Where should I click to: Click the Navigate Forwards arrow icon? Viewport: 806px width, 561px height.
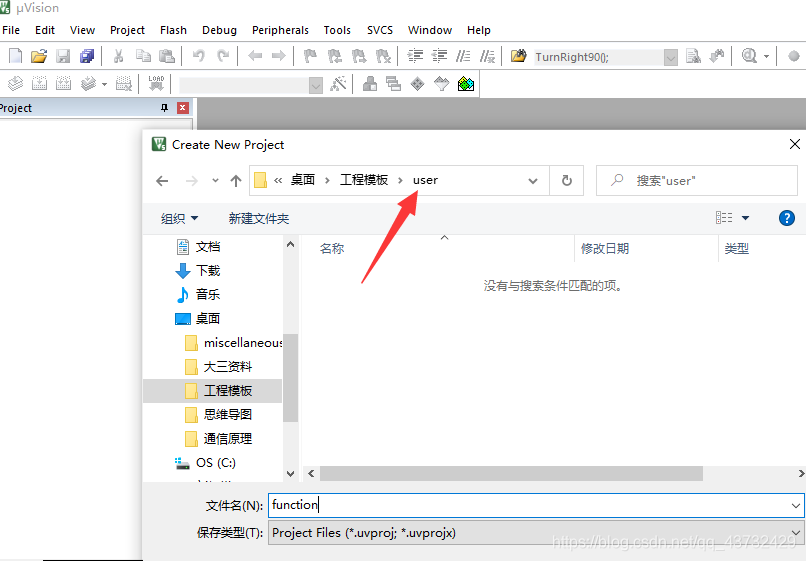(279, 56)
